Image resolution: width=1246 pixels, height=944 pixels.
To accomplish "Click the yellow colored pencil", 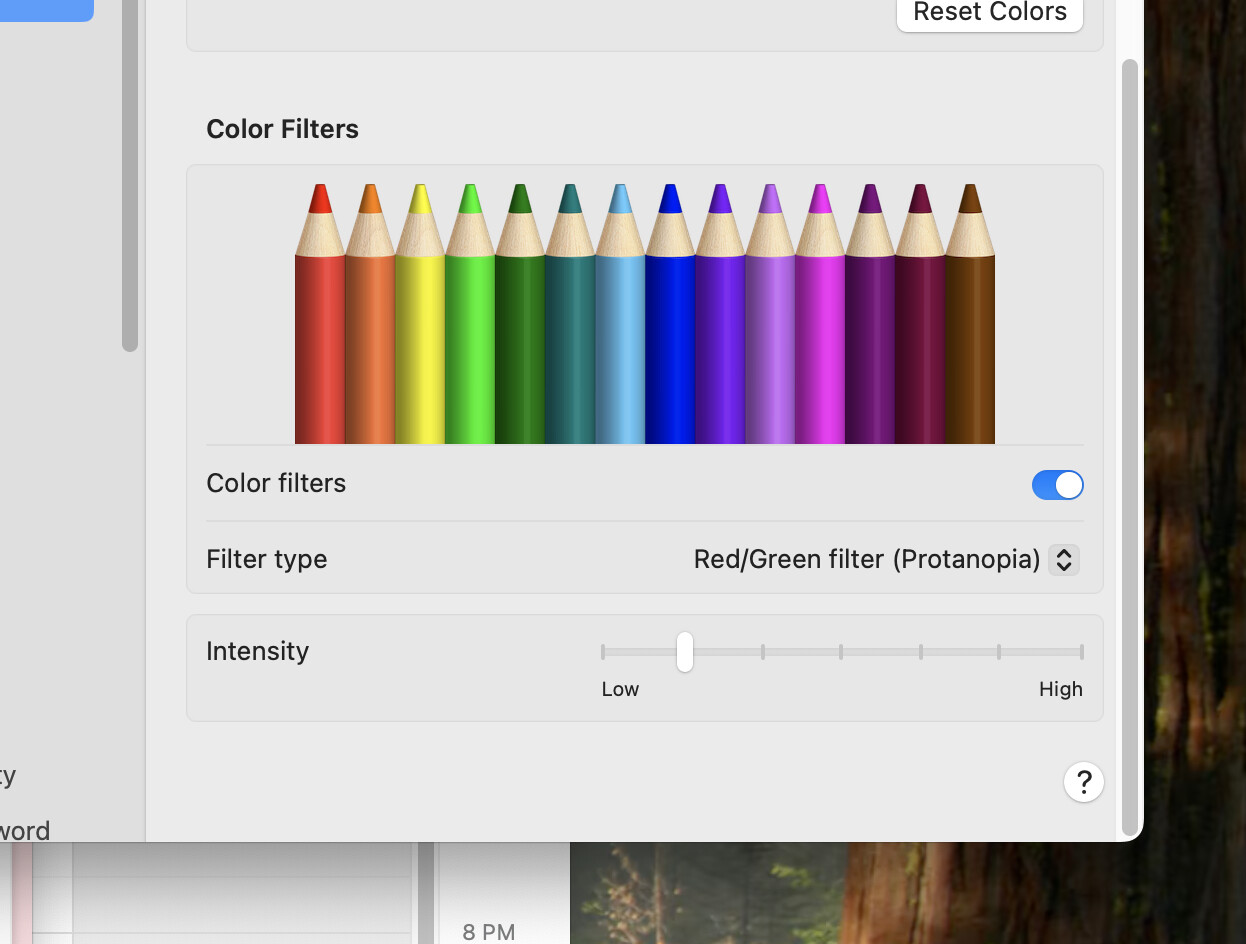I will 420,340.
